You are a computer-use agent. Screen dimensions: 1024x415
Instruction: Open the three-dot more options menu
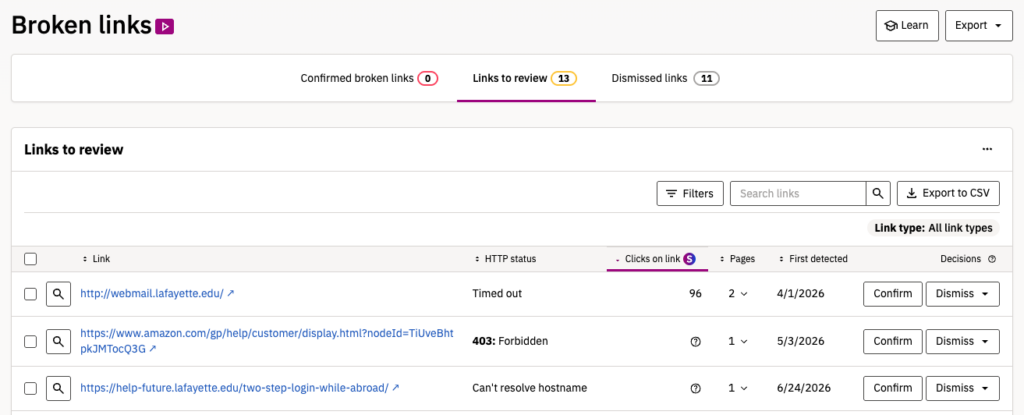point(987,150)
